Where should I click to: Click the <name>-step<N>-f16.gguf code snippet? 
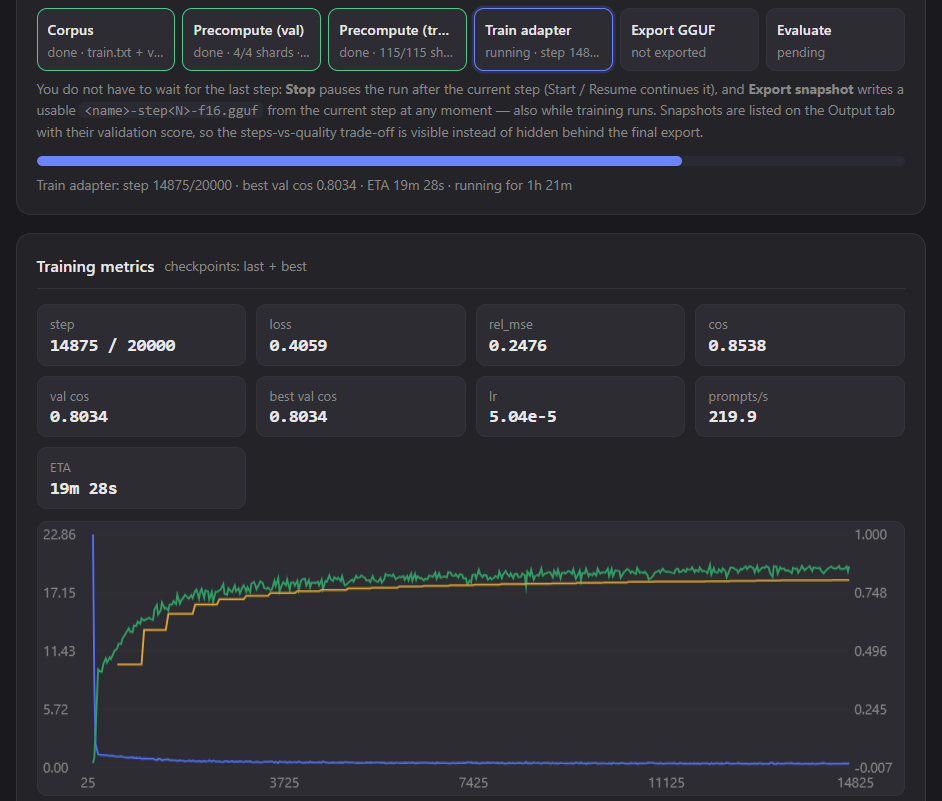[x=171, y=111]
